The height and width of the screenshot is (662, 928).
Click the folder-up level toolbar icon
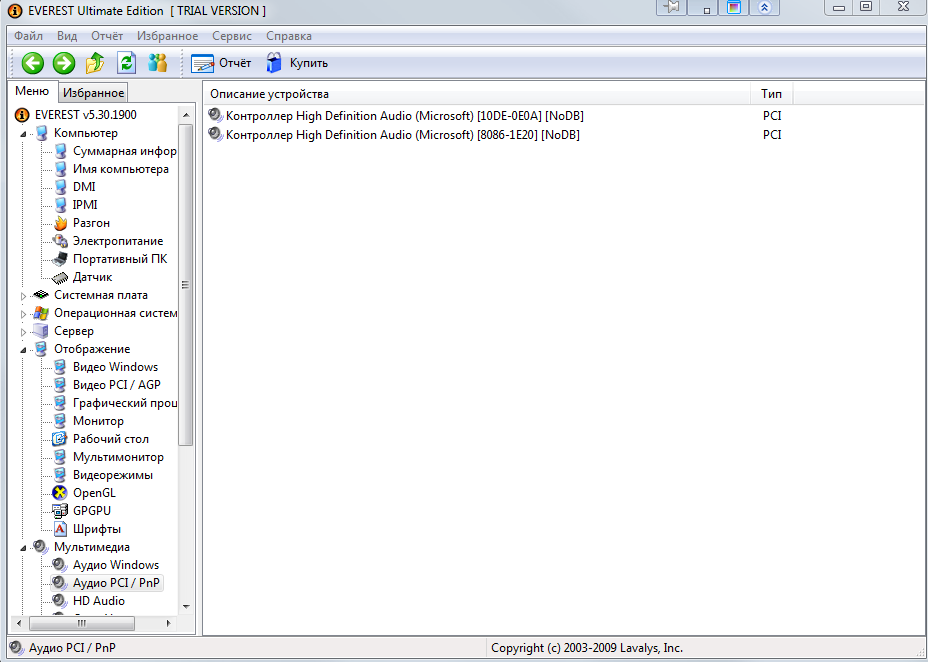[95, 63]
